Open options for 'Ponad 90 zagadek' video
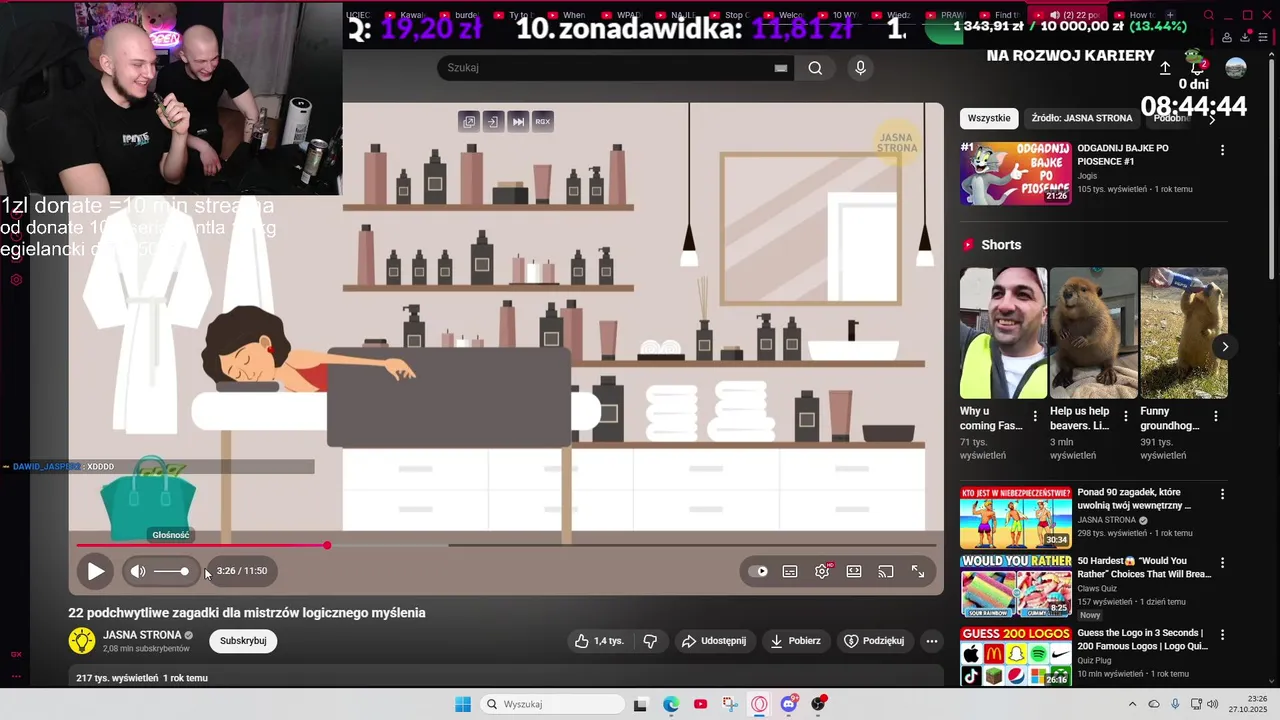The height and width of the screenshot is (720, 1280). tap(1222, 494)
